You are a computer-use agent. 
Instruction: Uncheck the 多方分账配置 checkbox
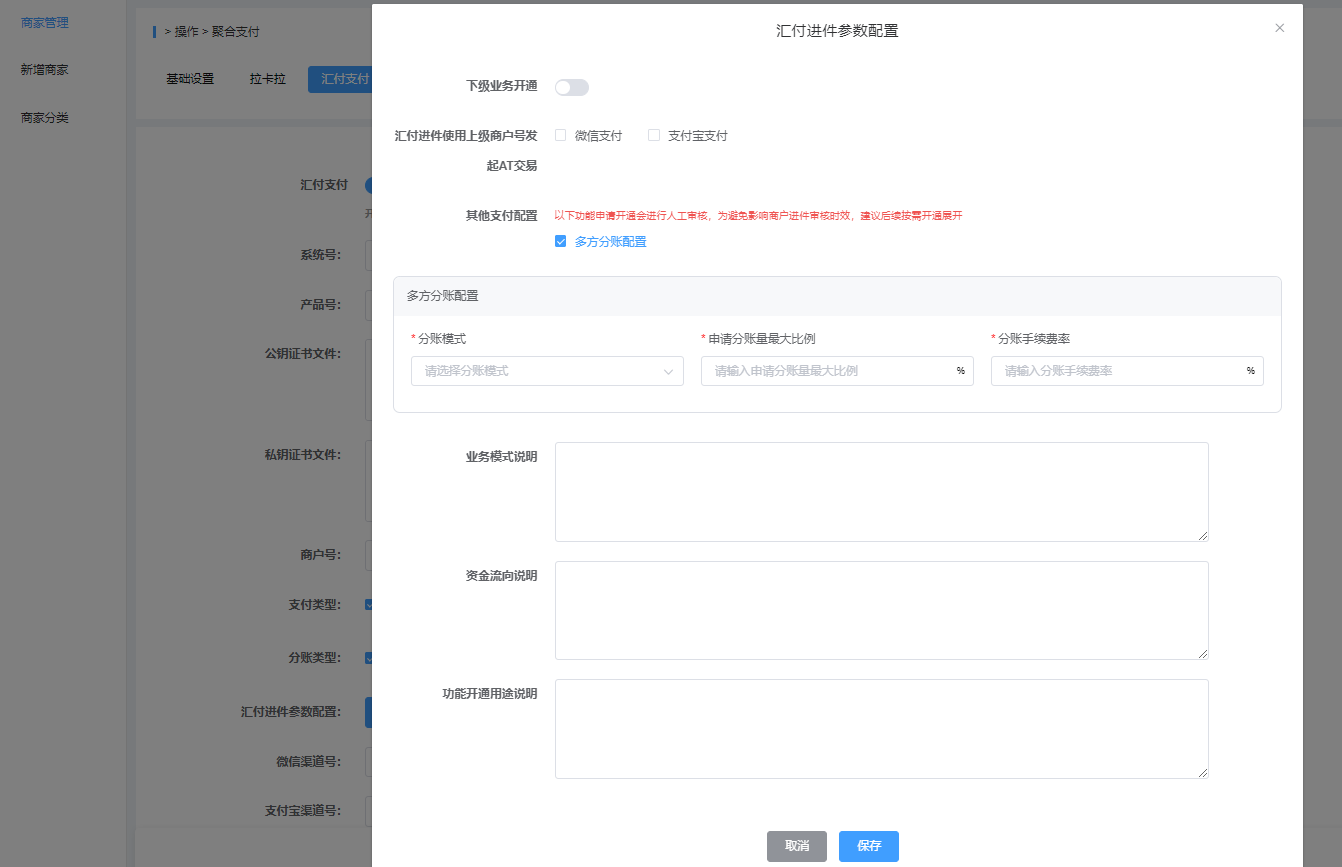(561, 242)
